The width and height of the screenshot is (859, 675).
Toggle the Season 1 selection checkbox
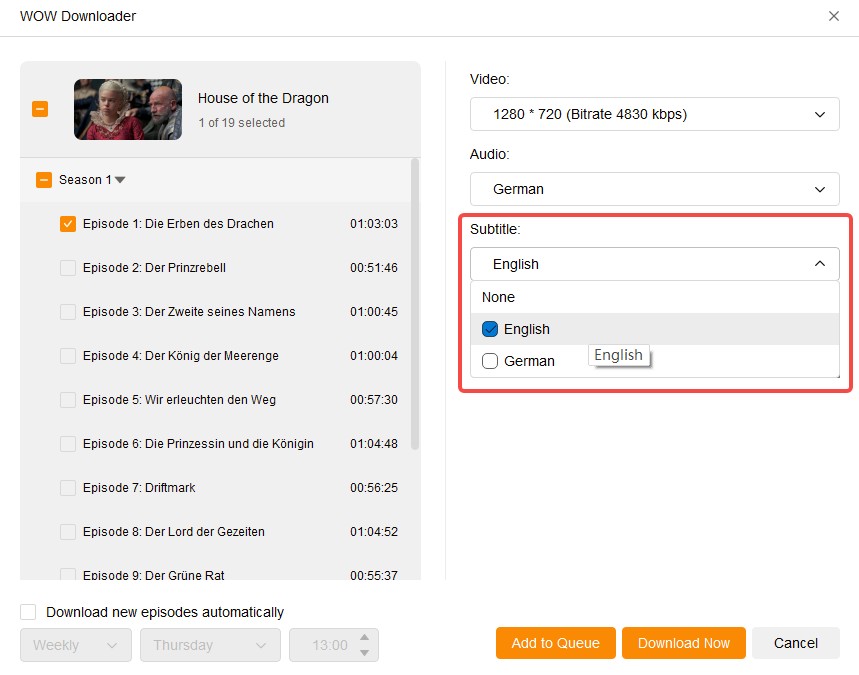coord(42,180)
